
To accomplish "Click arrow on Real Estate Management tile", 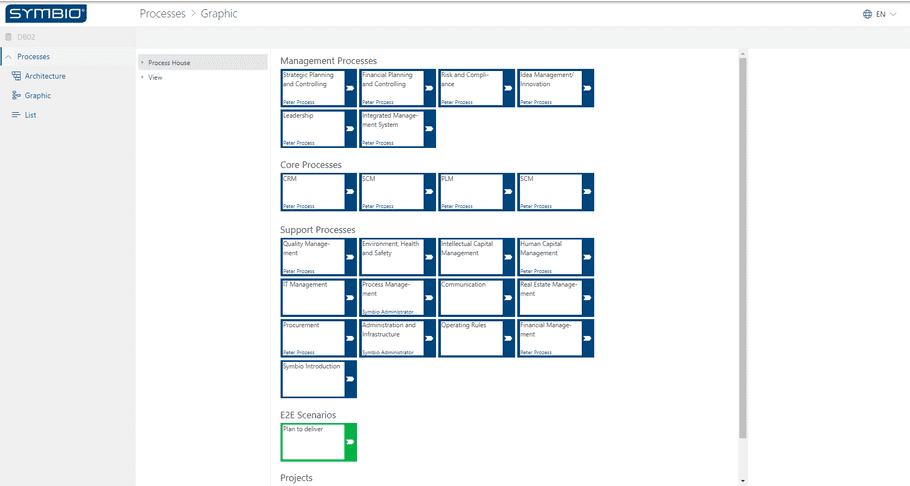I will coord(587,298).
